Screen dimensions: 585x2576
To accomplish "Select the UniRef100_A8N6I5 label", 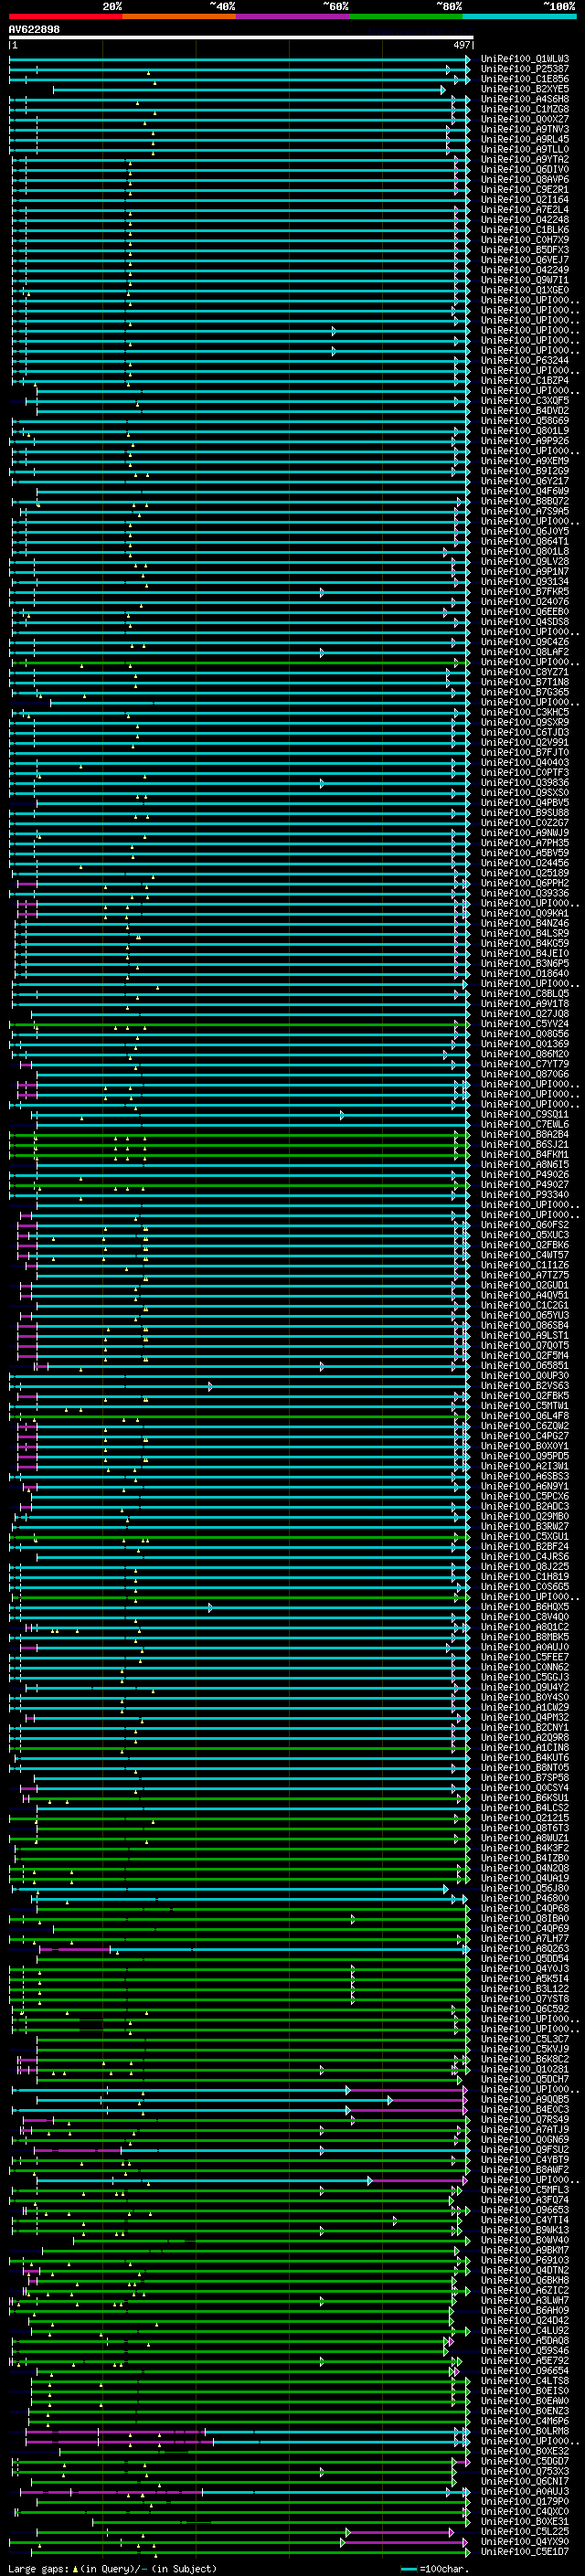I will (x=525, y=1164).
